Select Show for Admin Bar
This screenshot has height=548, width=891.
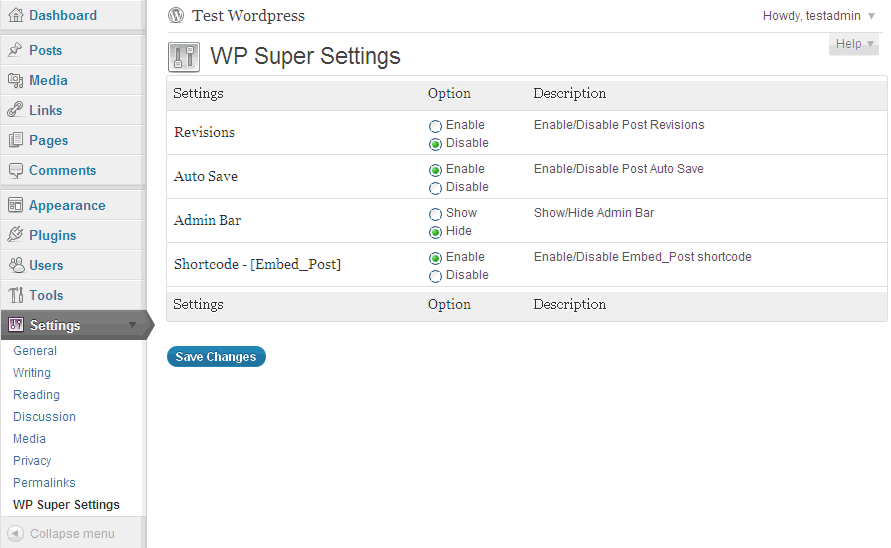[x=435, y=214]
